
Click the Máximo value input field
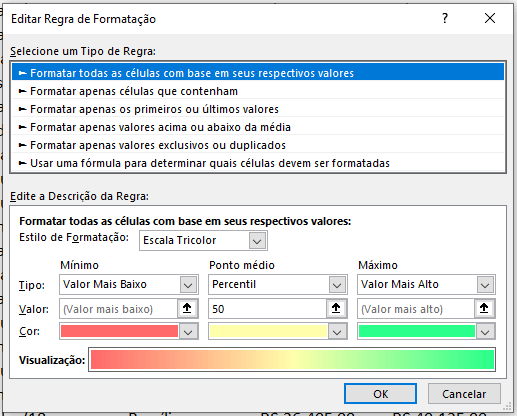coord(416,309)
